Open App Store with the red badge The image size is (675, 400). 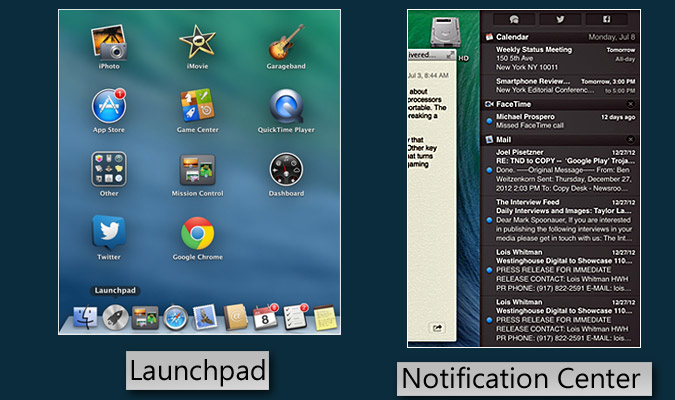click(108, 105)
